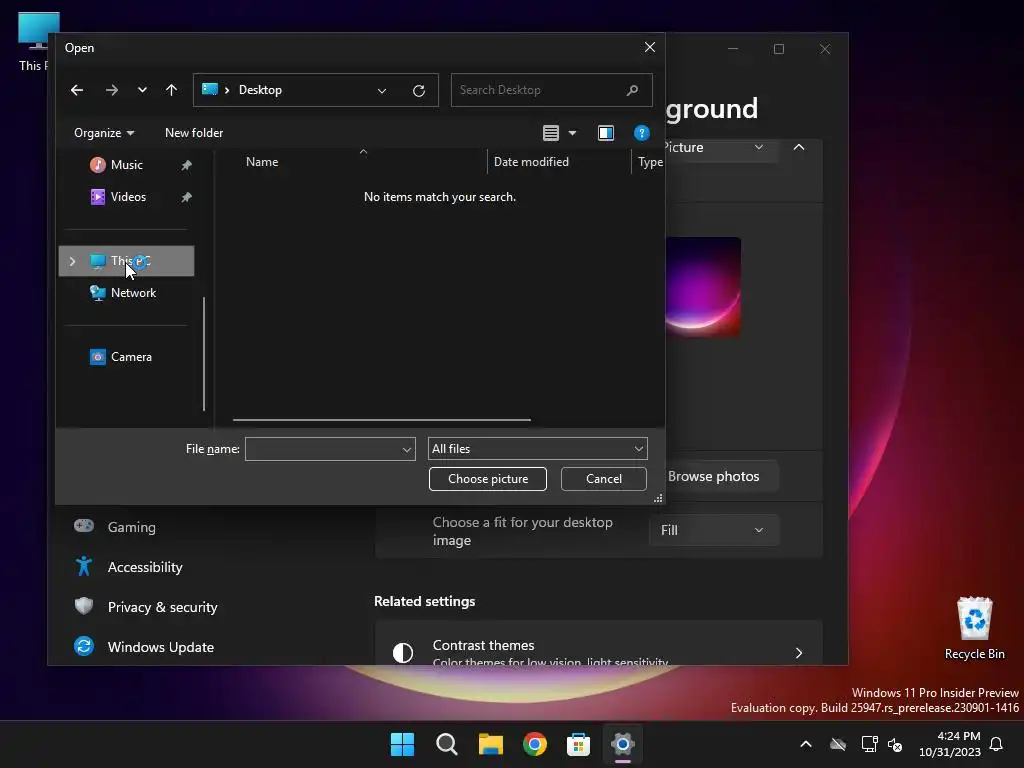Viewport: 1024px width, 768px height.
Task: Toggle the preview pane
Action: tap(605, 133)
